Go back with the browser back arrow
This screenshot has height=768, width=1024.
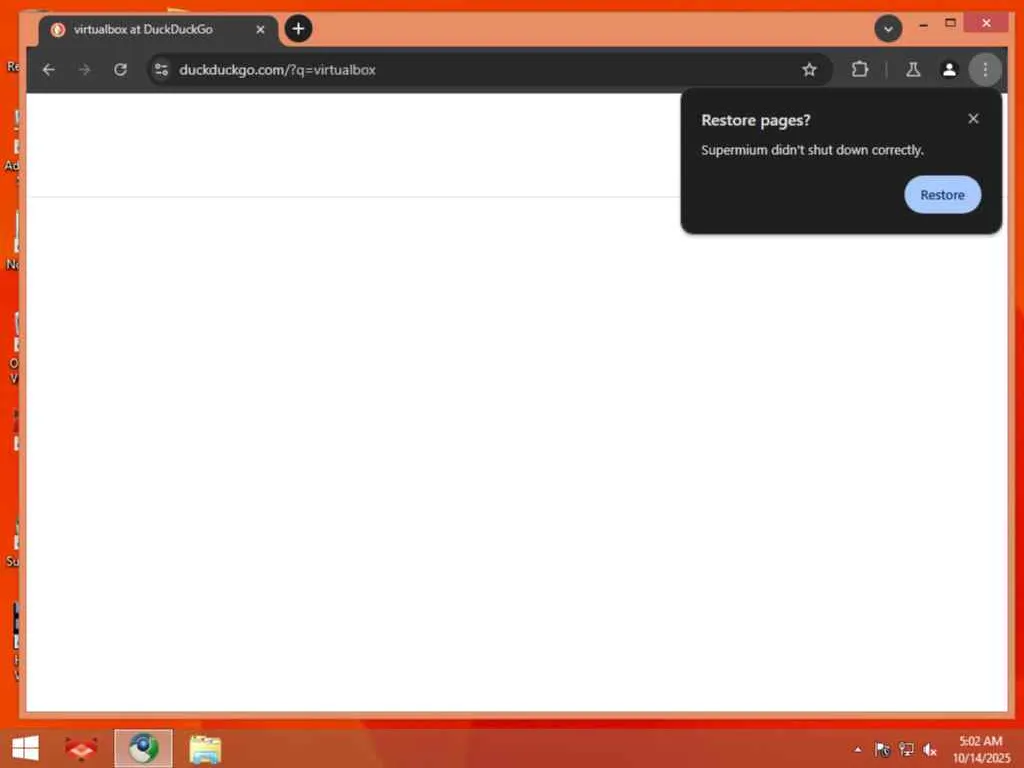pos(49,70)
